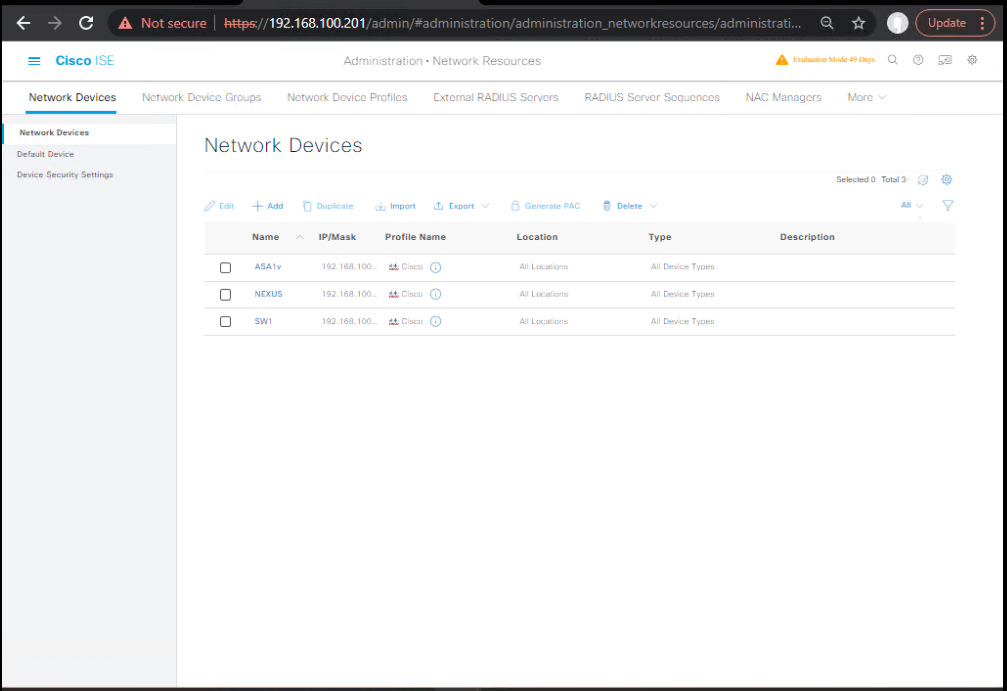Select the ASA1v checkbox
The width and height of the screenshot is (1007, 691).
click(x=225, y=267)
